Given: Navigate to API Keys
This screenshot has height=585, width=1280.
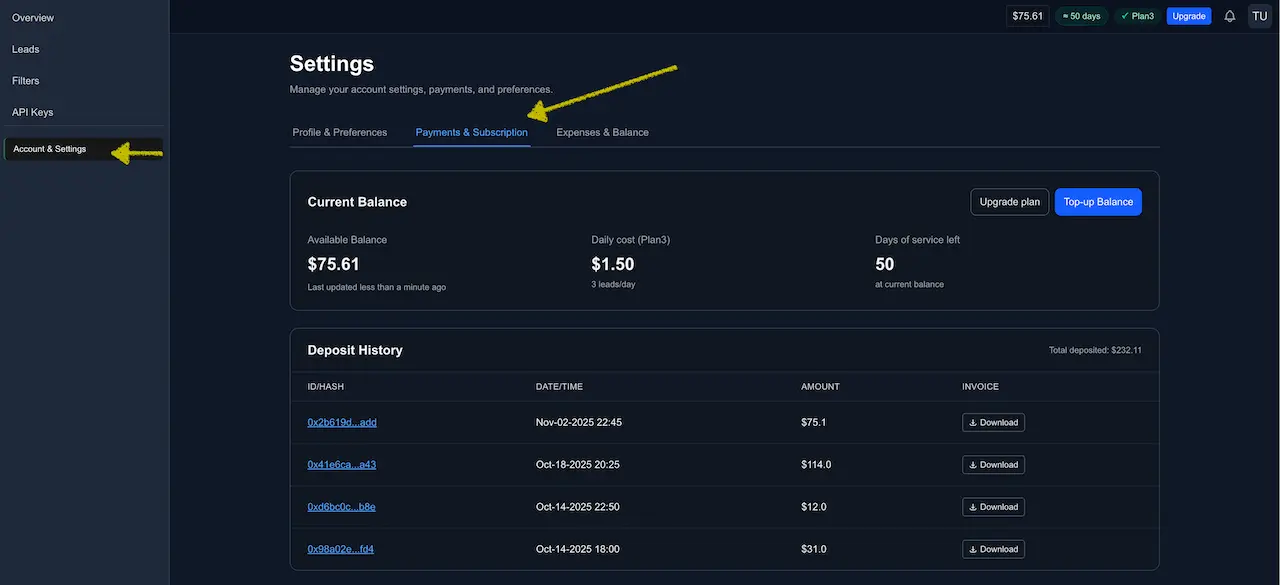Looking at the screenshot, I should [33, 111].
